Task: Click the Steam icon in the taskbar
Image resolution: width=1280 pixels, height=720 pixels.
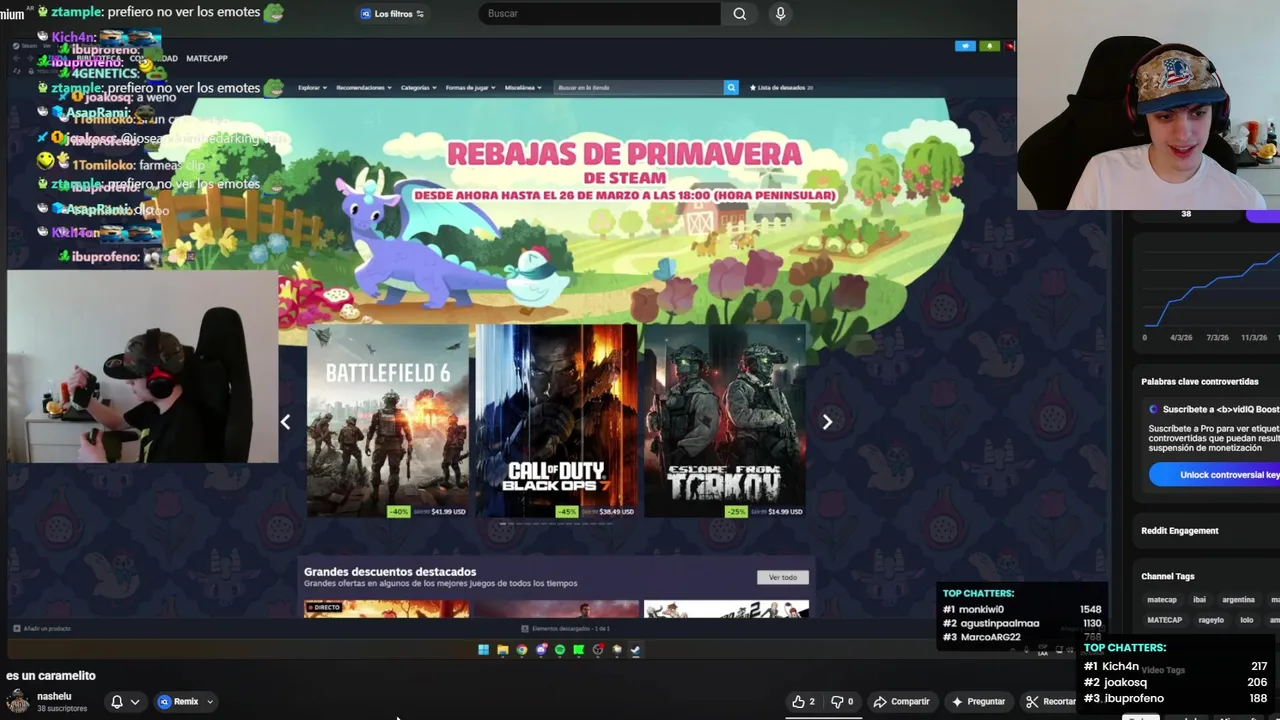Action: point(635,650)
